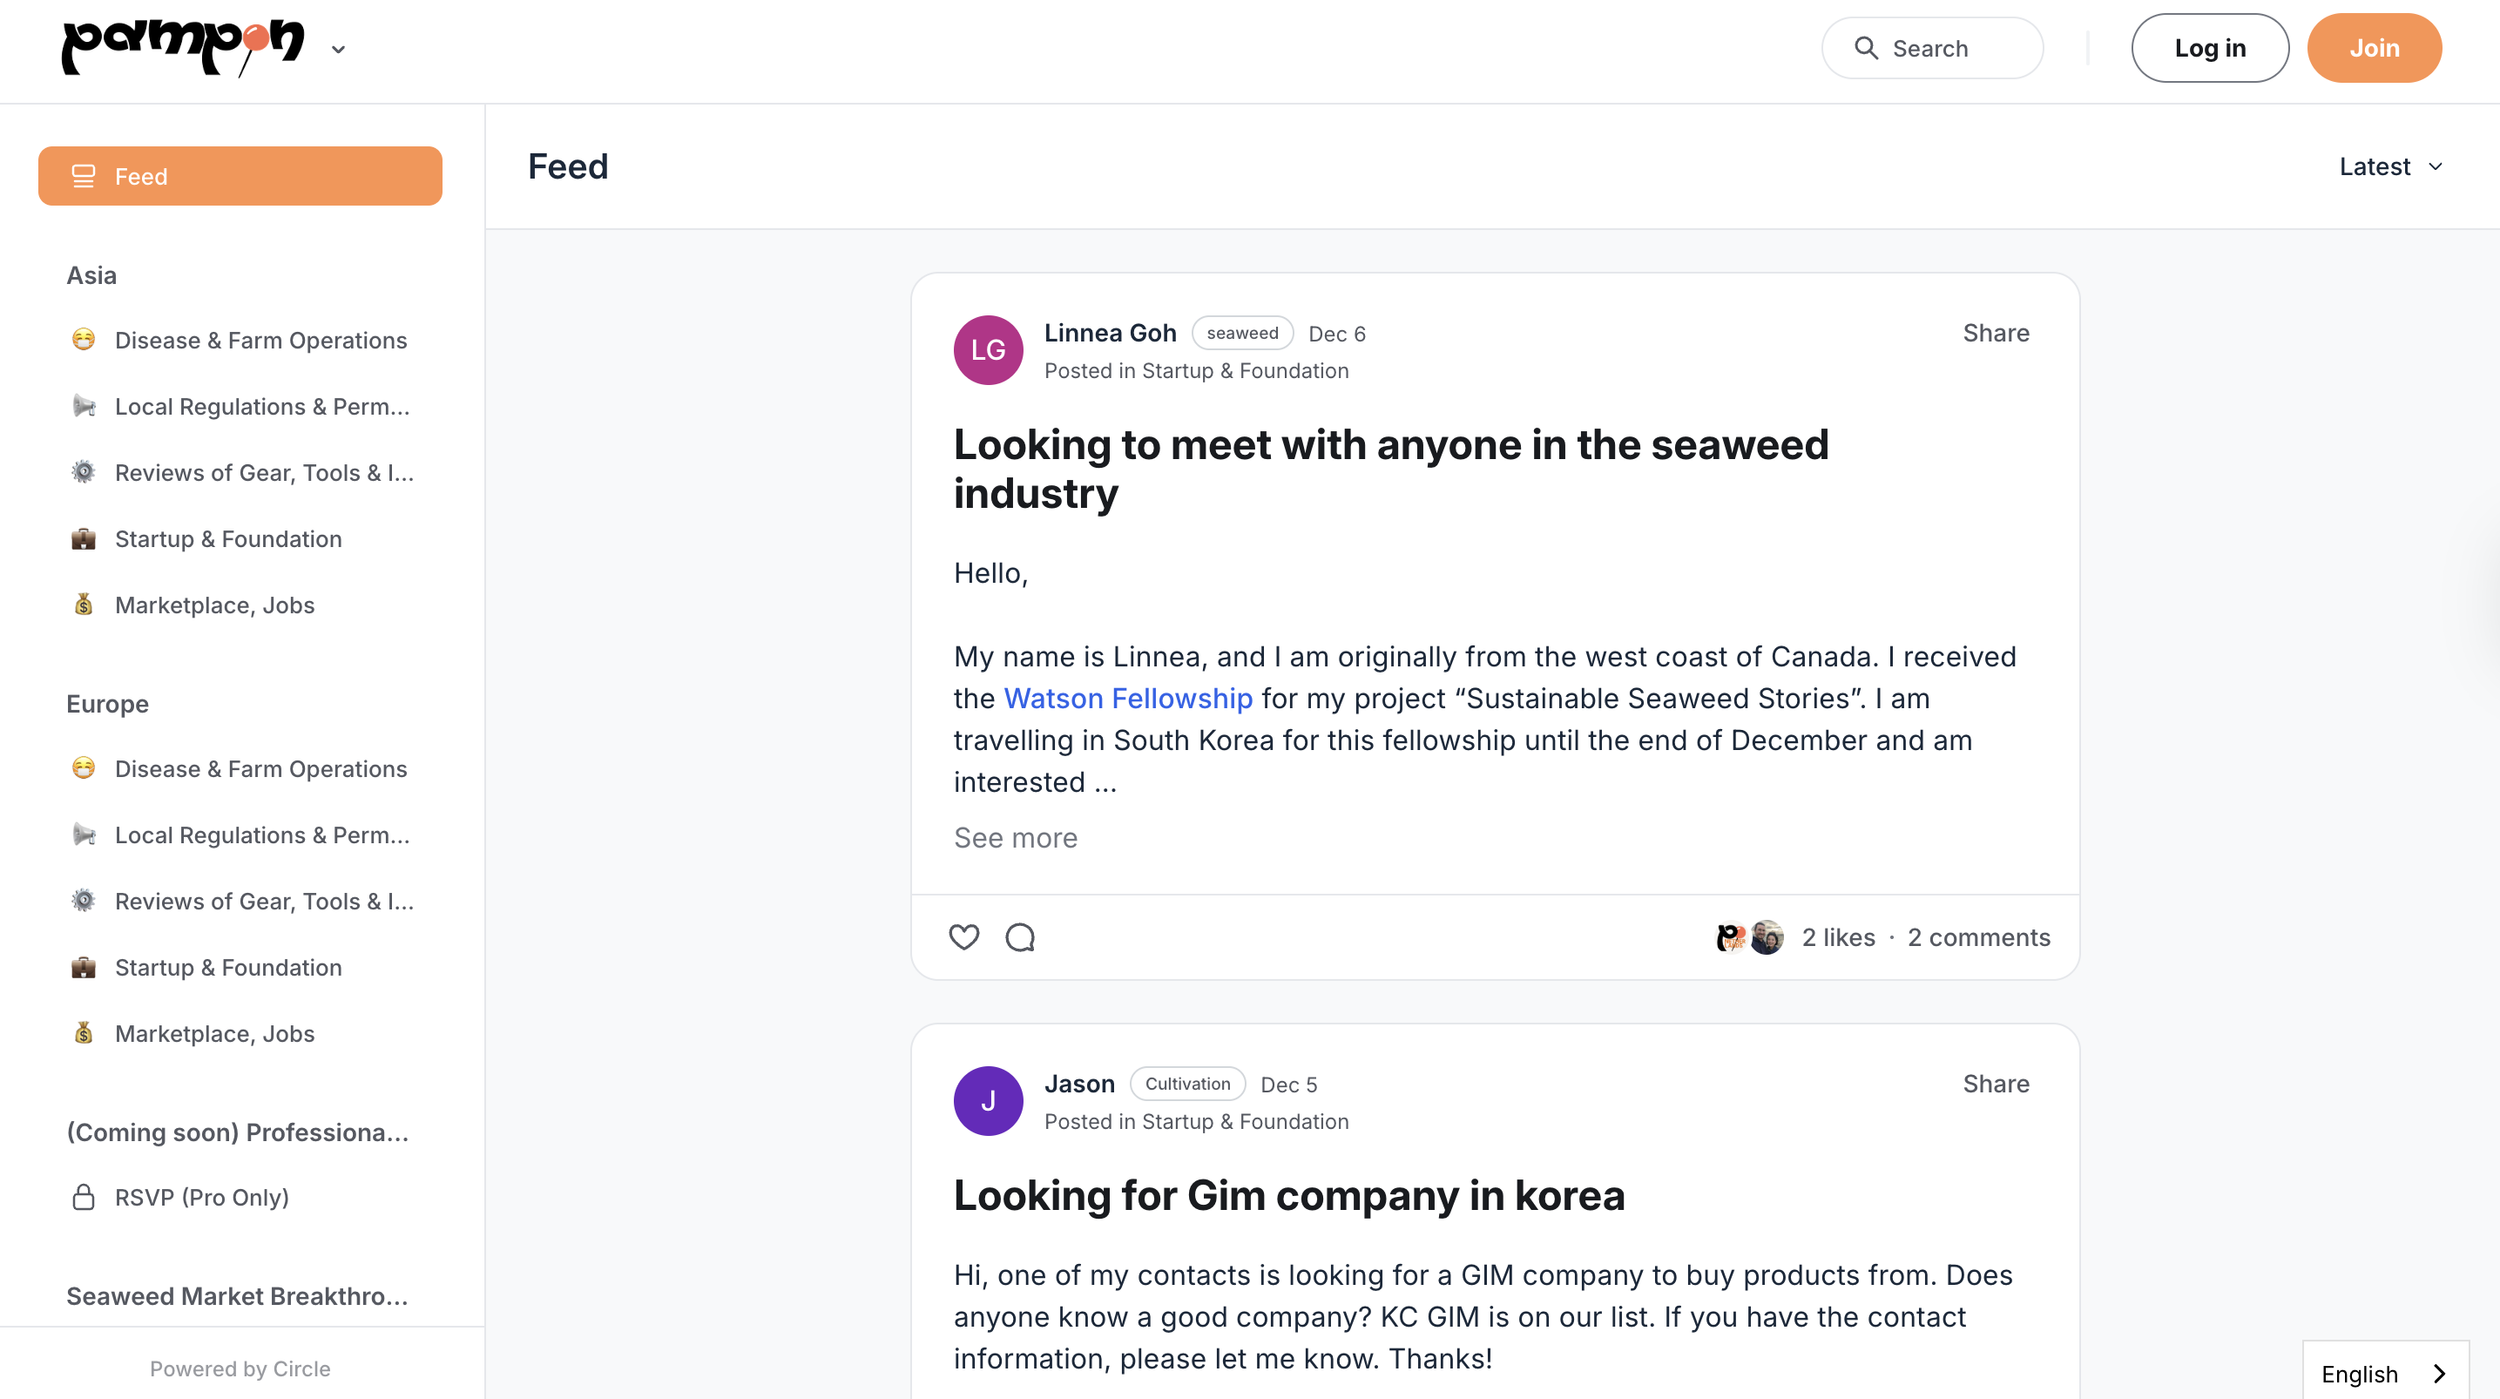Viewport: 2500px width, 1399px height.
Task: Click the Log in button
Action: (x=2210, y=48)
